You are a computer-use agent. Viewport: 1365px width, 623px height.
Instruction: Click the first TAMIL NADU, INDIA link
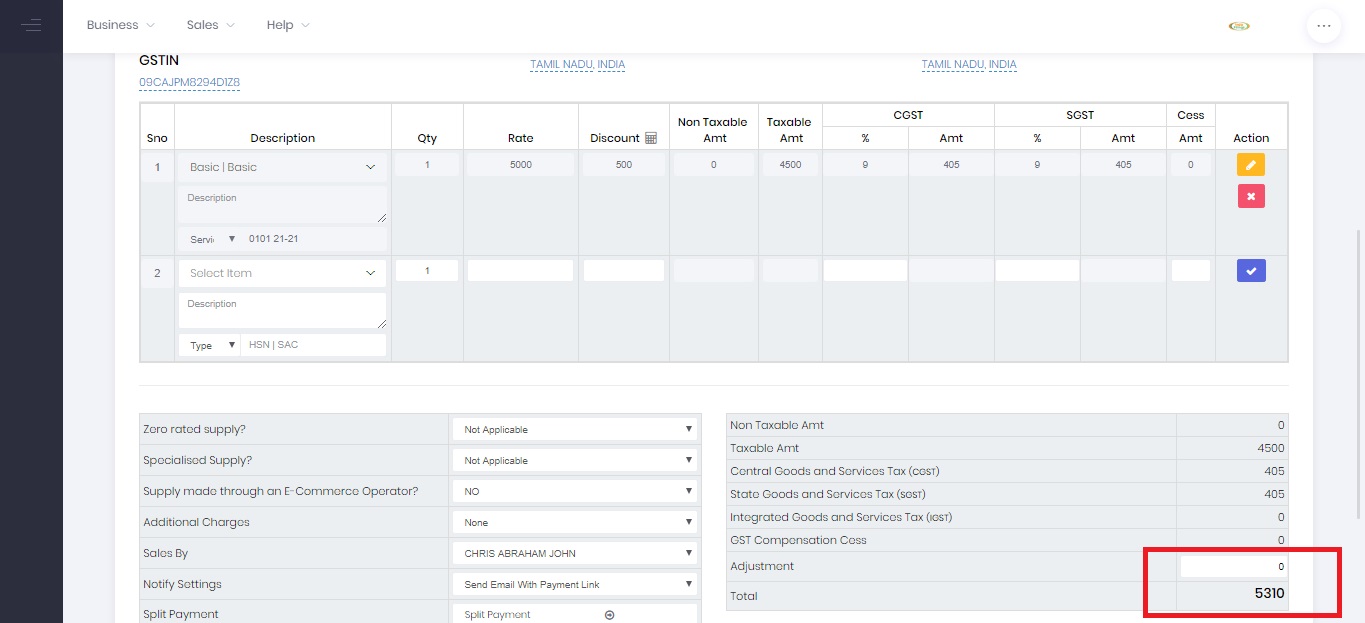coord(577,65)
